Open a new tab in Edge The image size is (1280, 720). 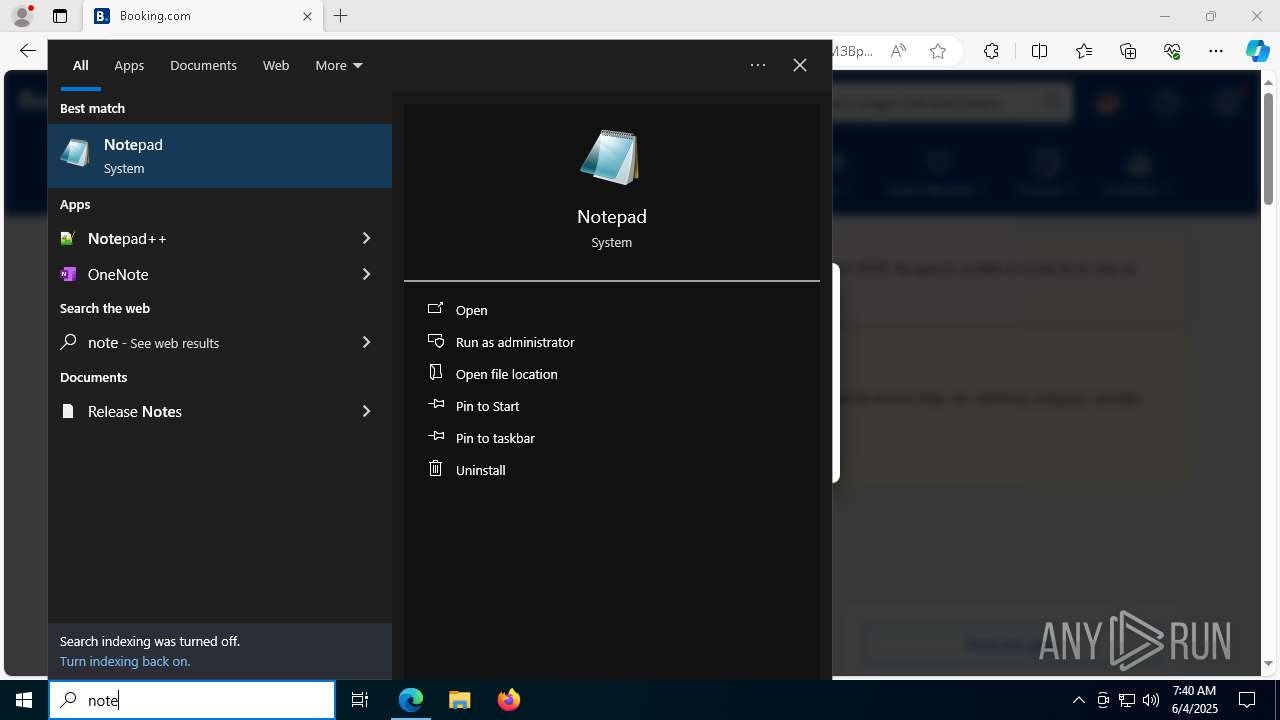(x=341, y=16)
